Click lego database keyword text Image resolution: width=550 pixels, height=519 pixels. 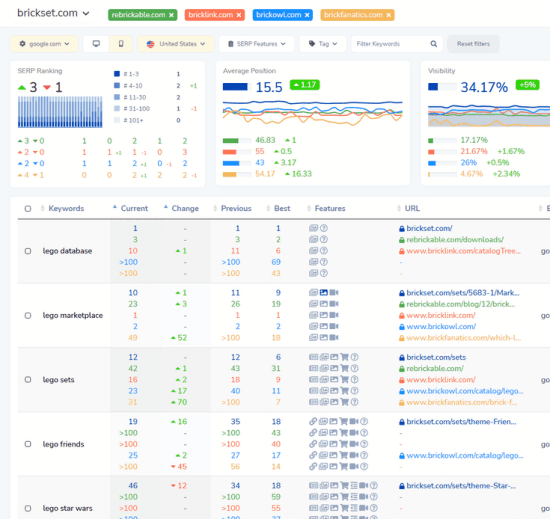pyautogui.click(x=67, y=251)
